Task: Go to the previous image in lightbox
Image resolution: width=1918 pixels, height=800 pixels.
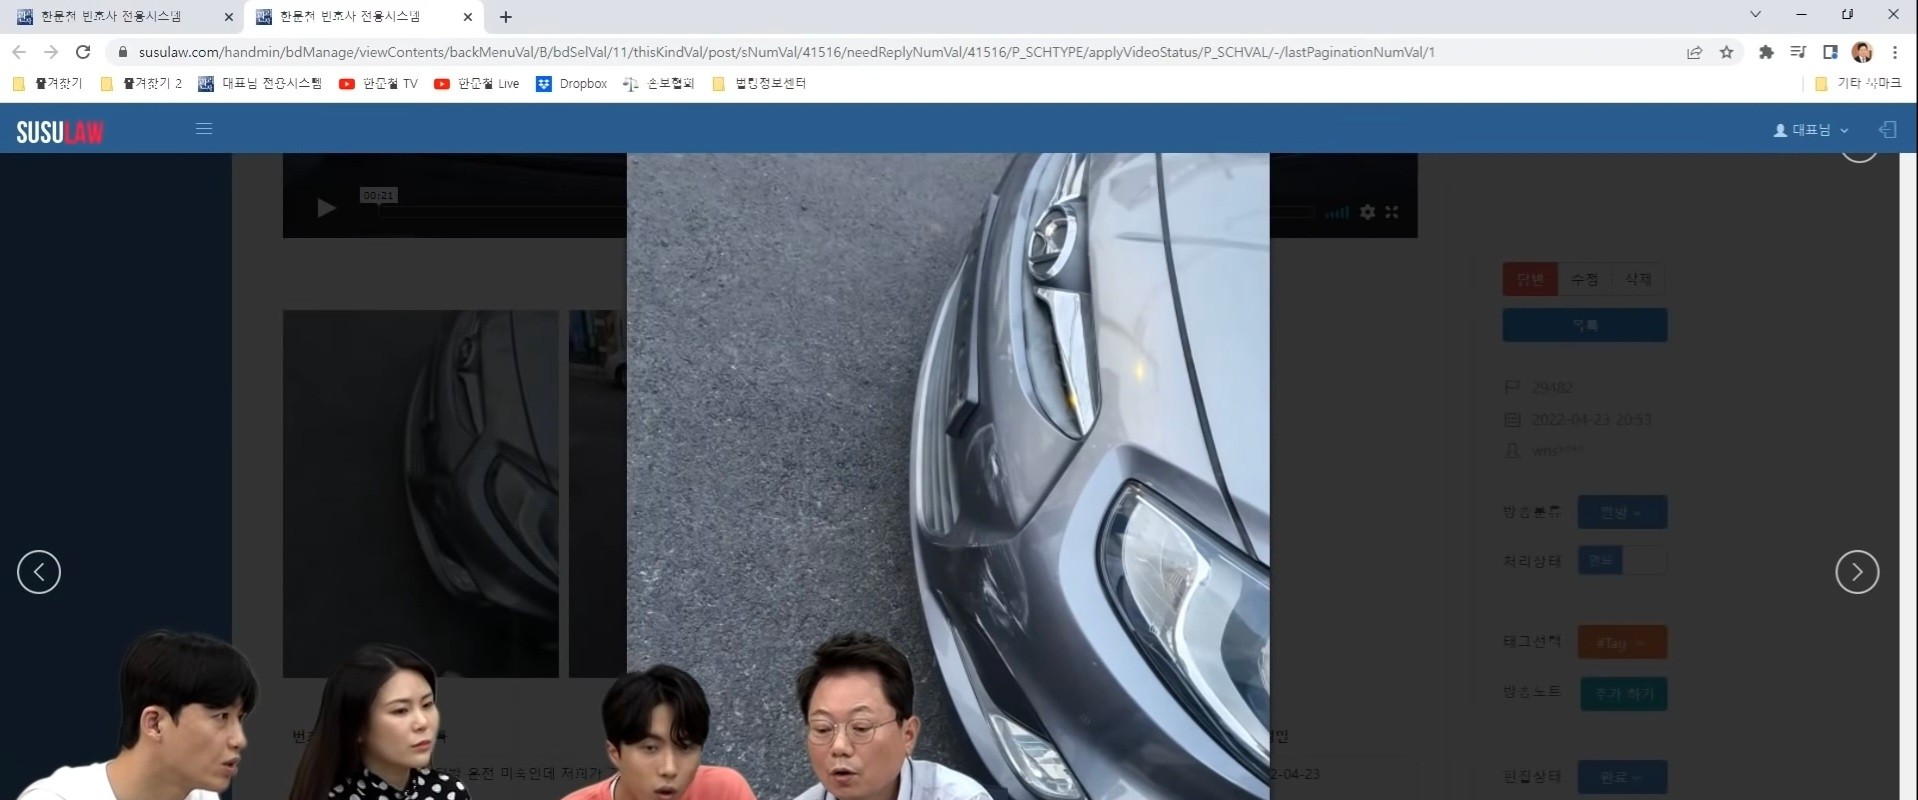Action: 39,572
